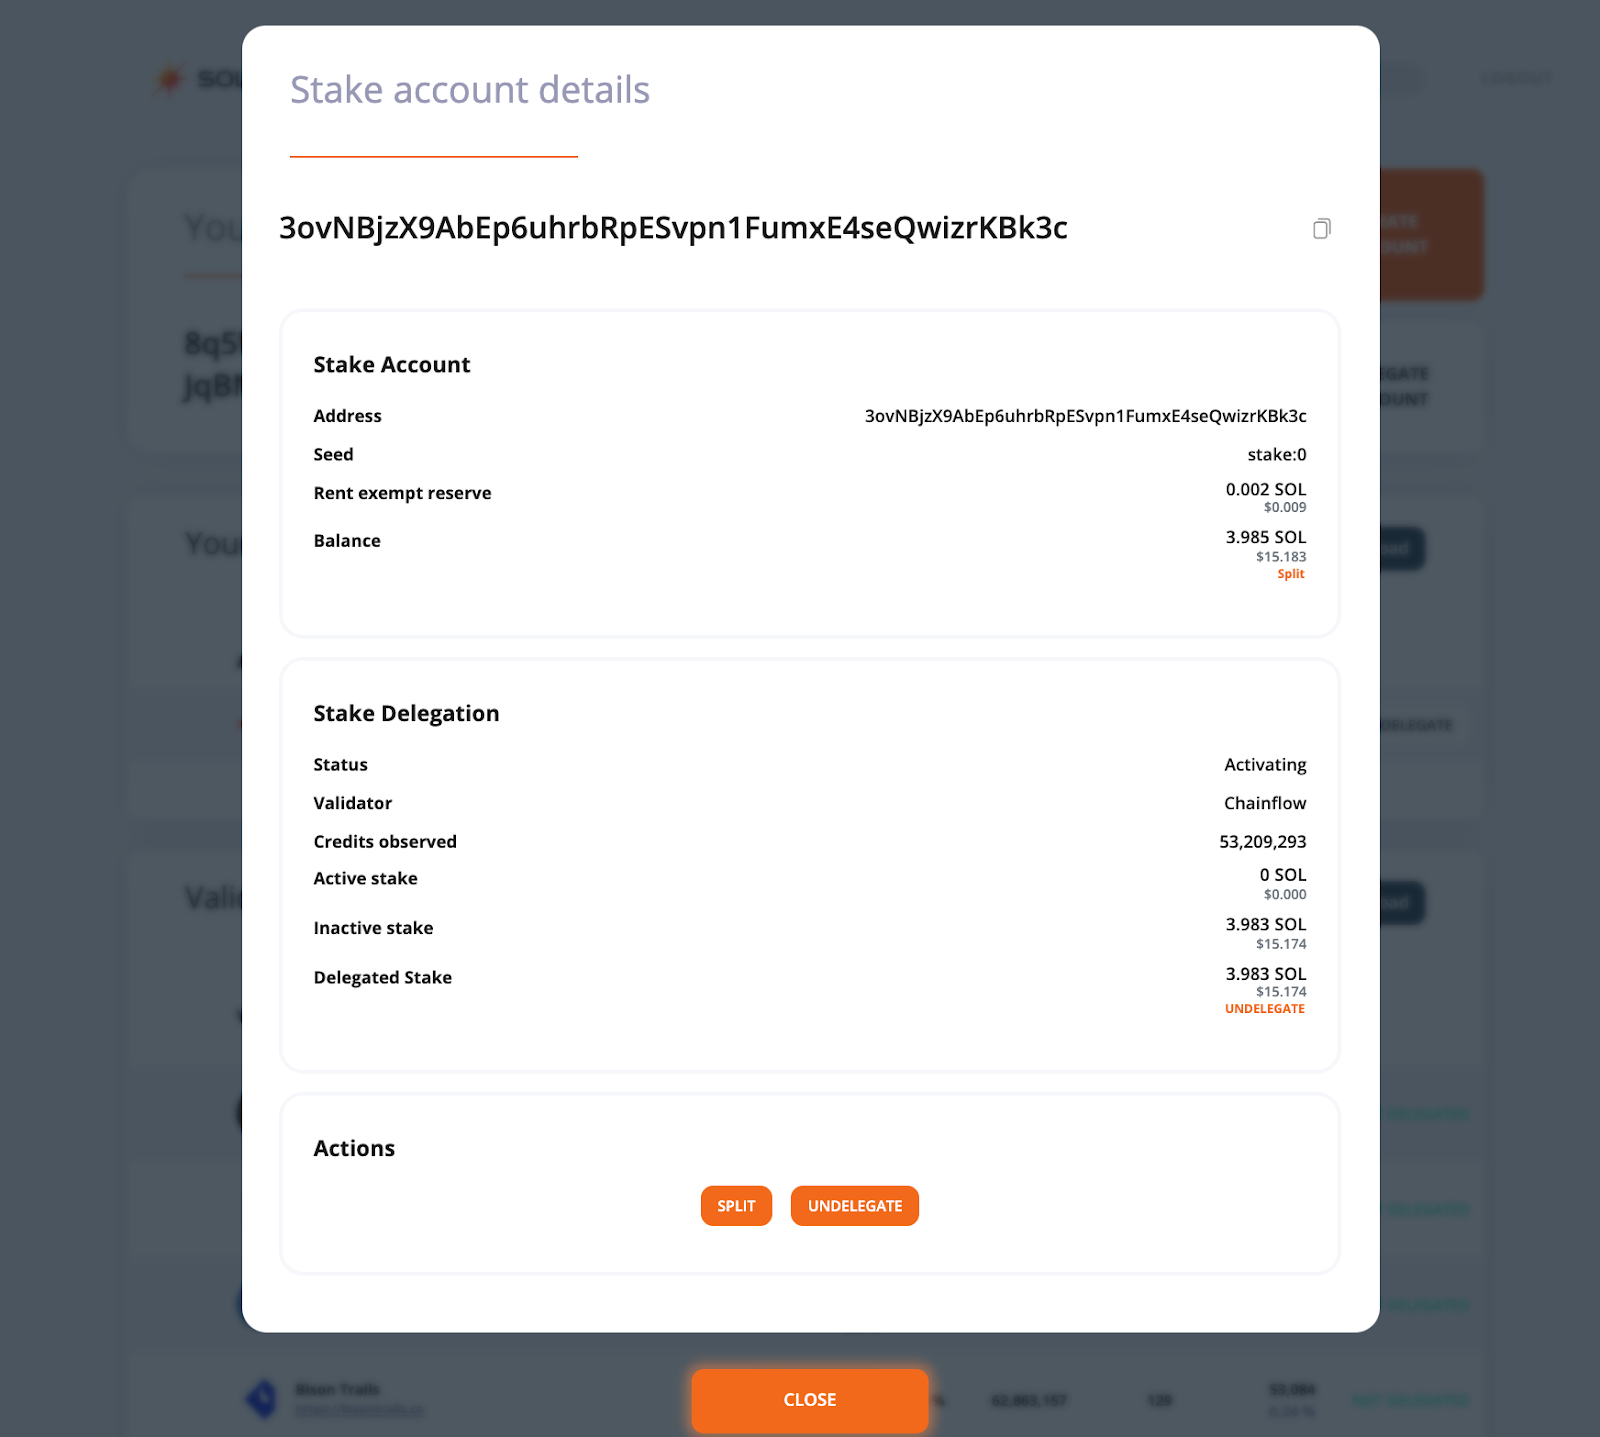Click the orange Split link under Balance
1600x1437 pixels.
coord(1291,574)
